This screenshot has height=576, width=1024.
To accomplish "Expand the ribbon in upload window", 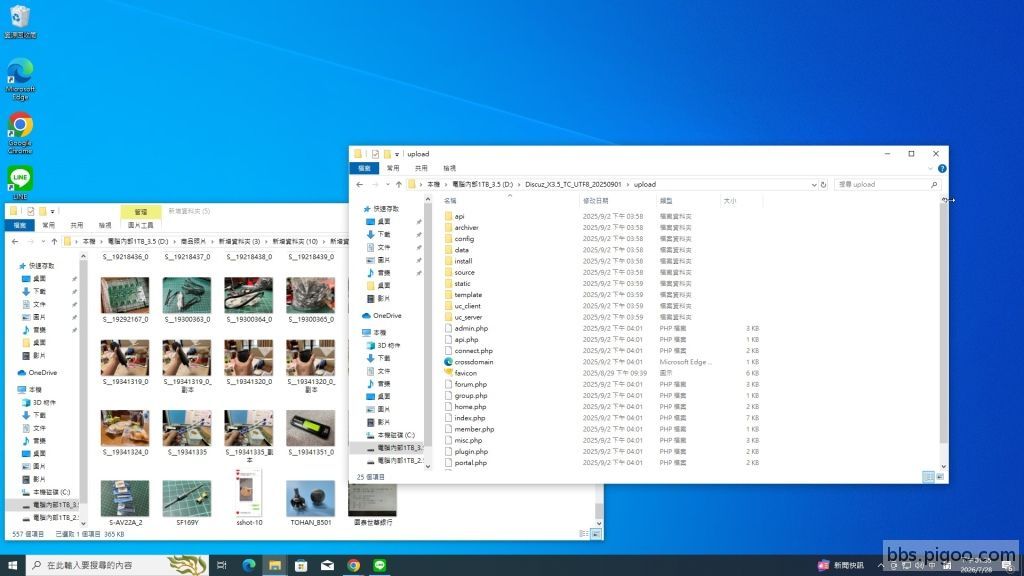I will tap(930, 168).
